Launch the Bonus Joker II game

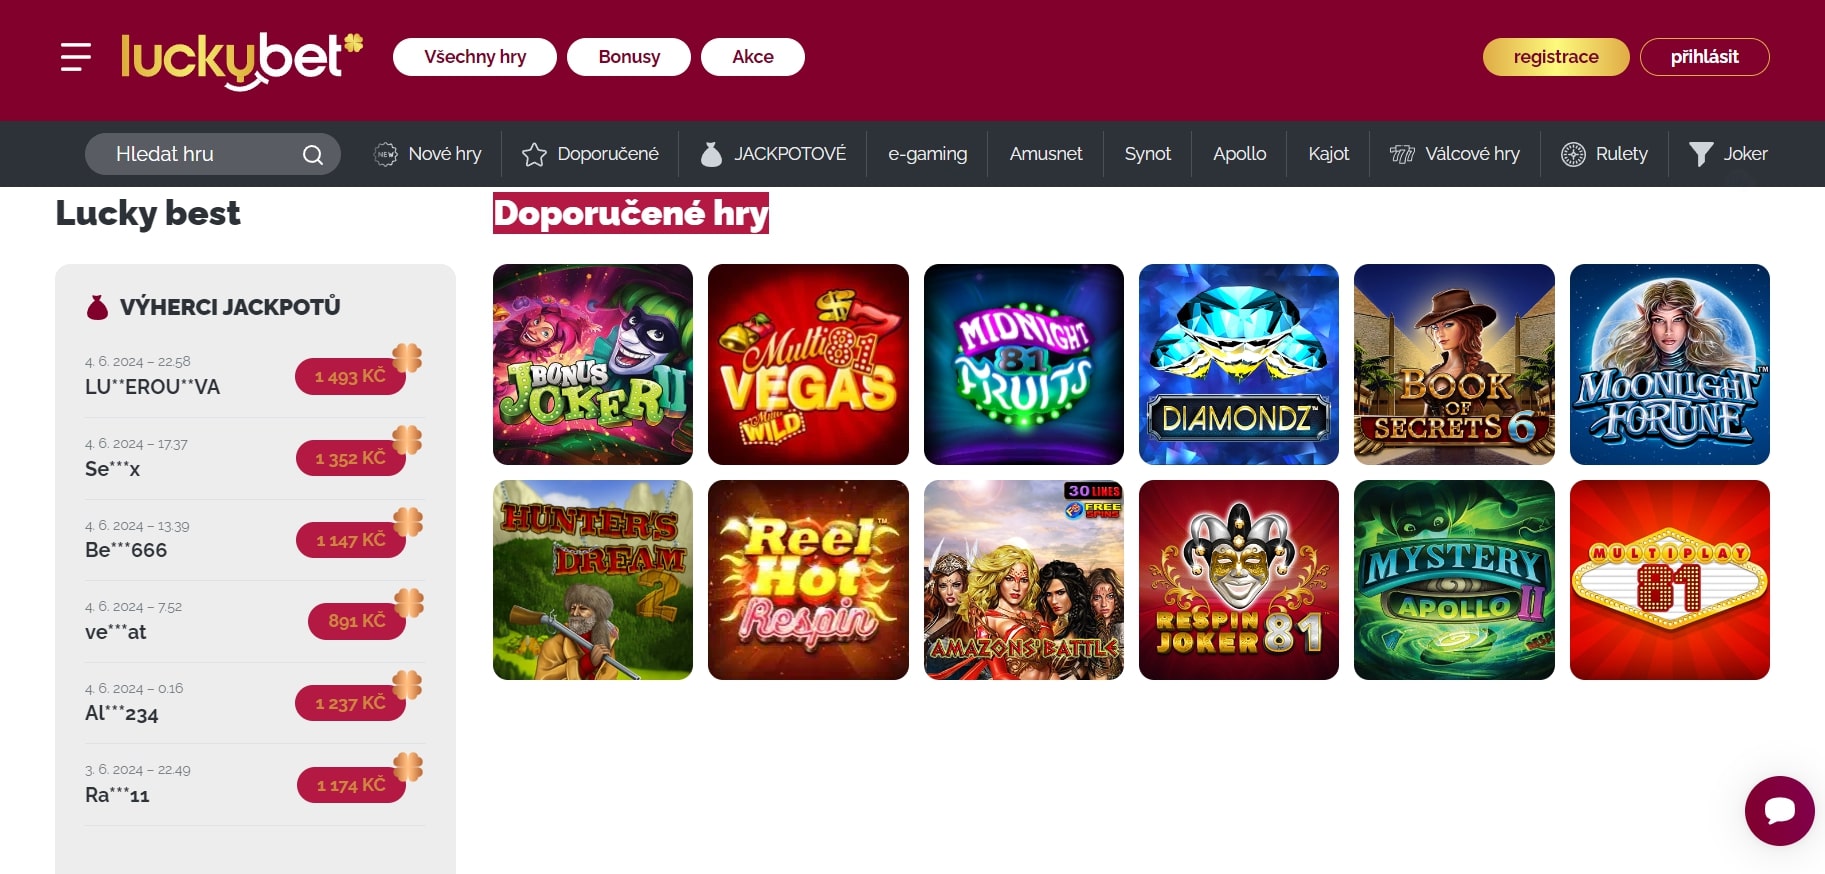593,364
